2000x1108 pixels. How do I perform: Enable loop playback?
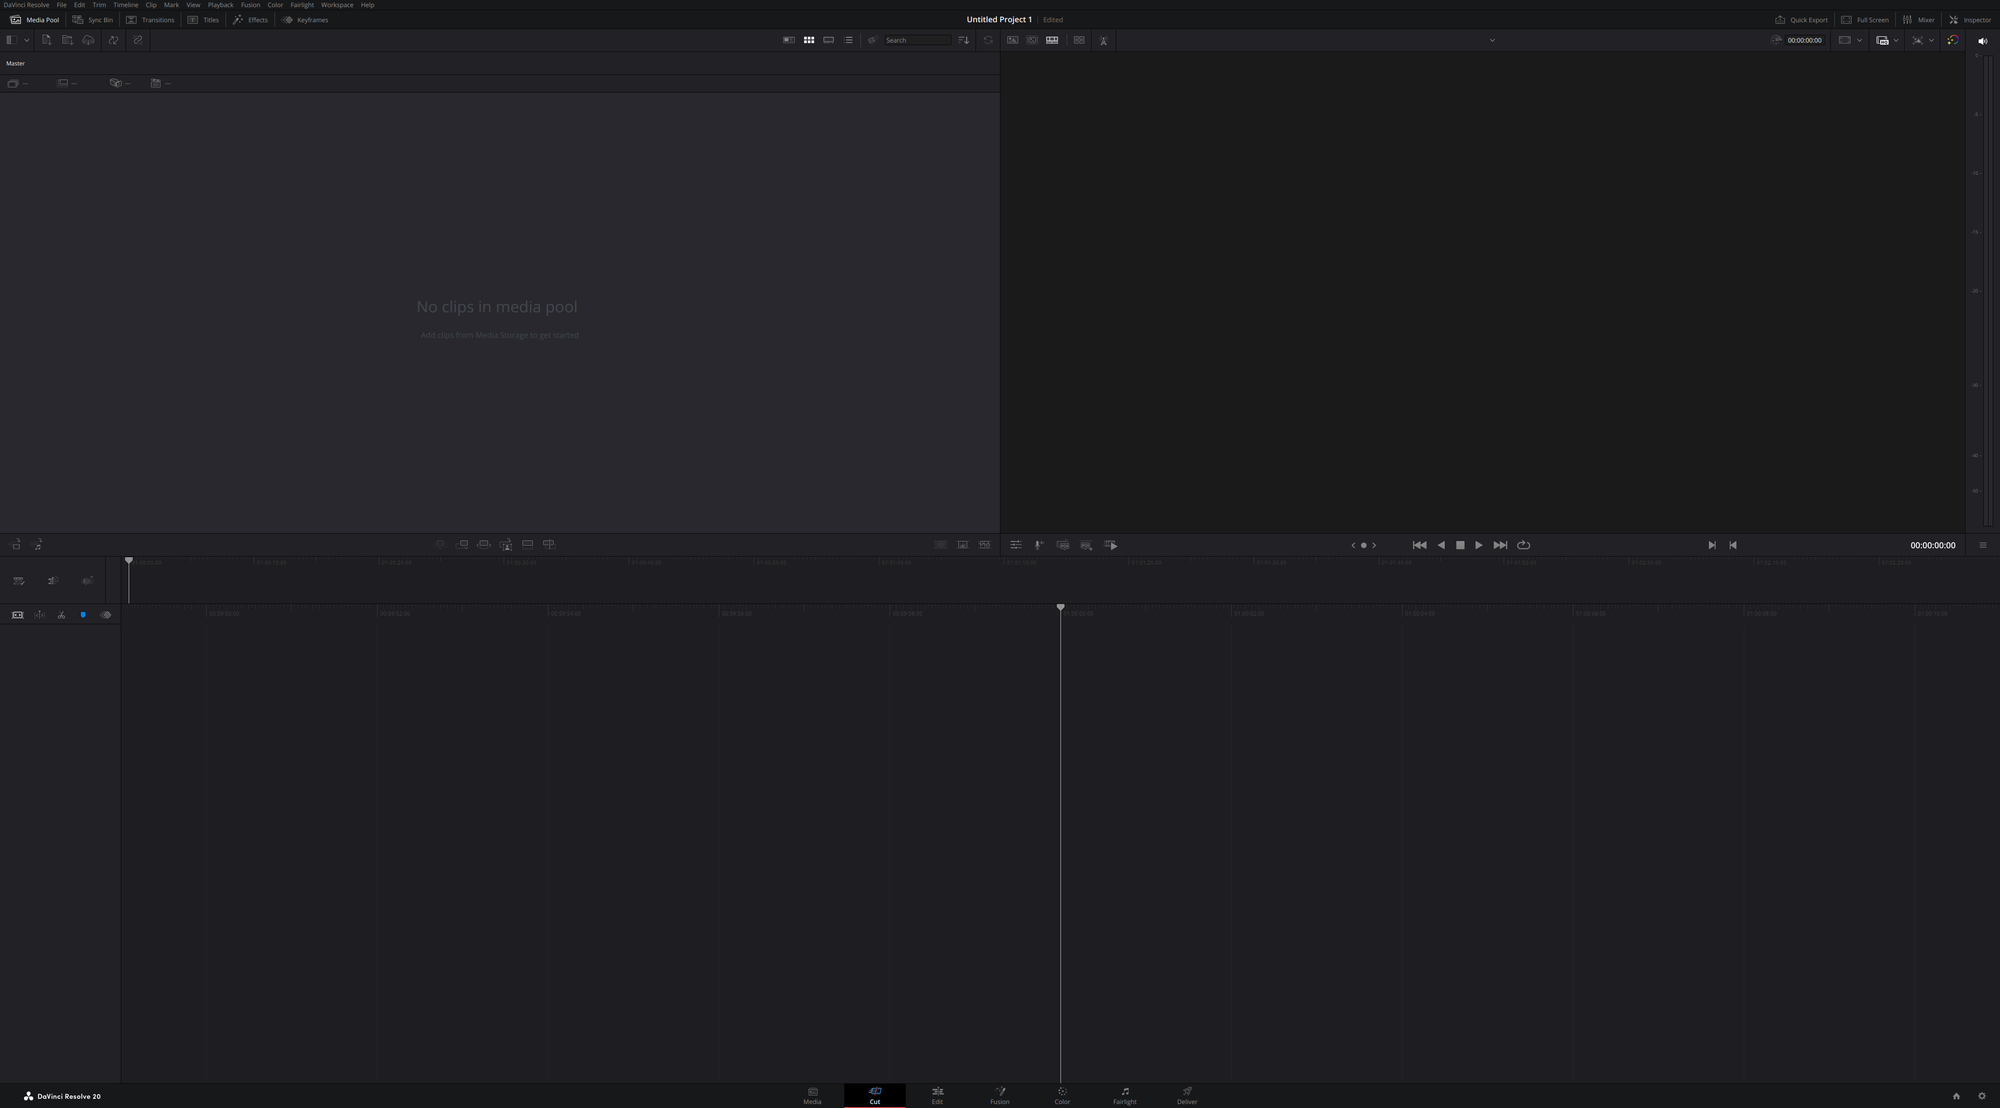(x=1524, y=545)
